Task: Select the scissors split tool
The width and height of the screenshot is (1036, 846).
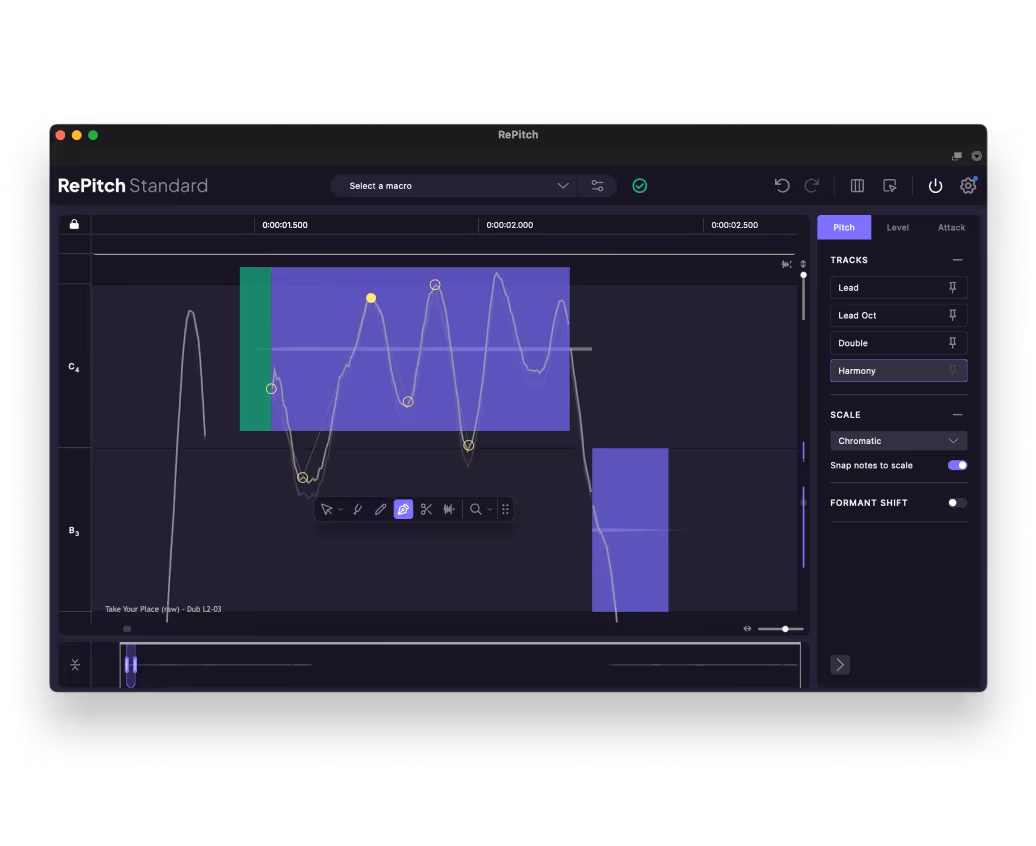Action: click(426, 509)
